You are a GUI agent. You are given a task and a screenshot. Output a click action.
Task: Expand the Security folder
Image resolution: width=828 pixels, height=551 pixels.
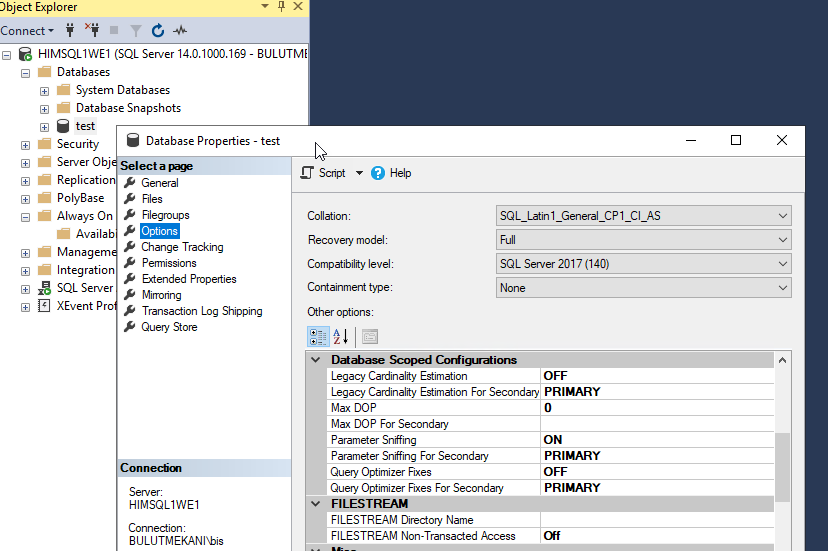(x=25, y=145)
